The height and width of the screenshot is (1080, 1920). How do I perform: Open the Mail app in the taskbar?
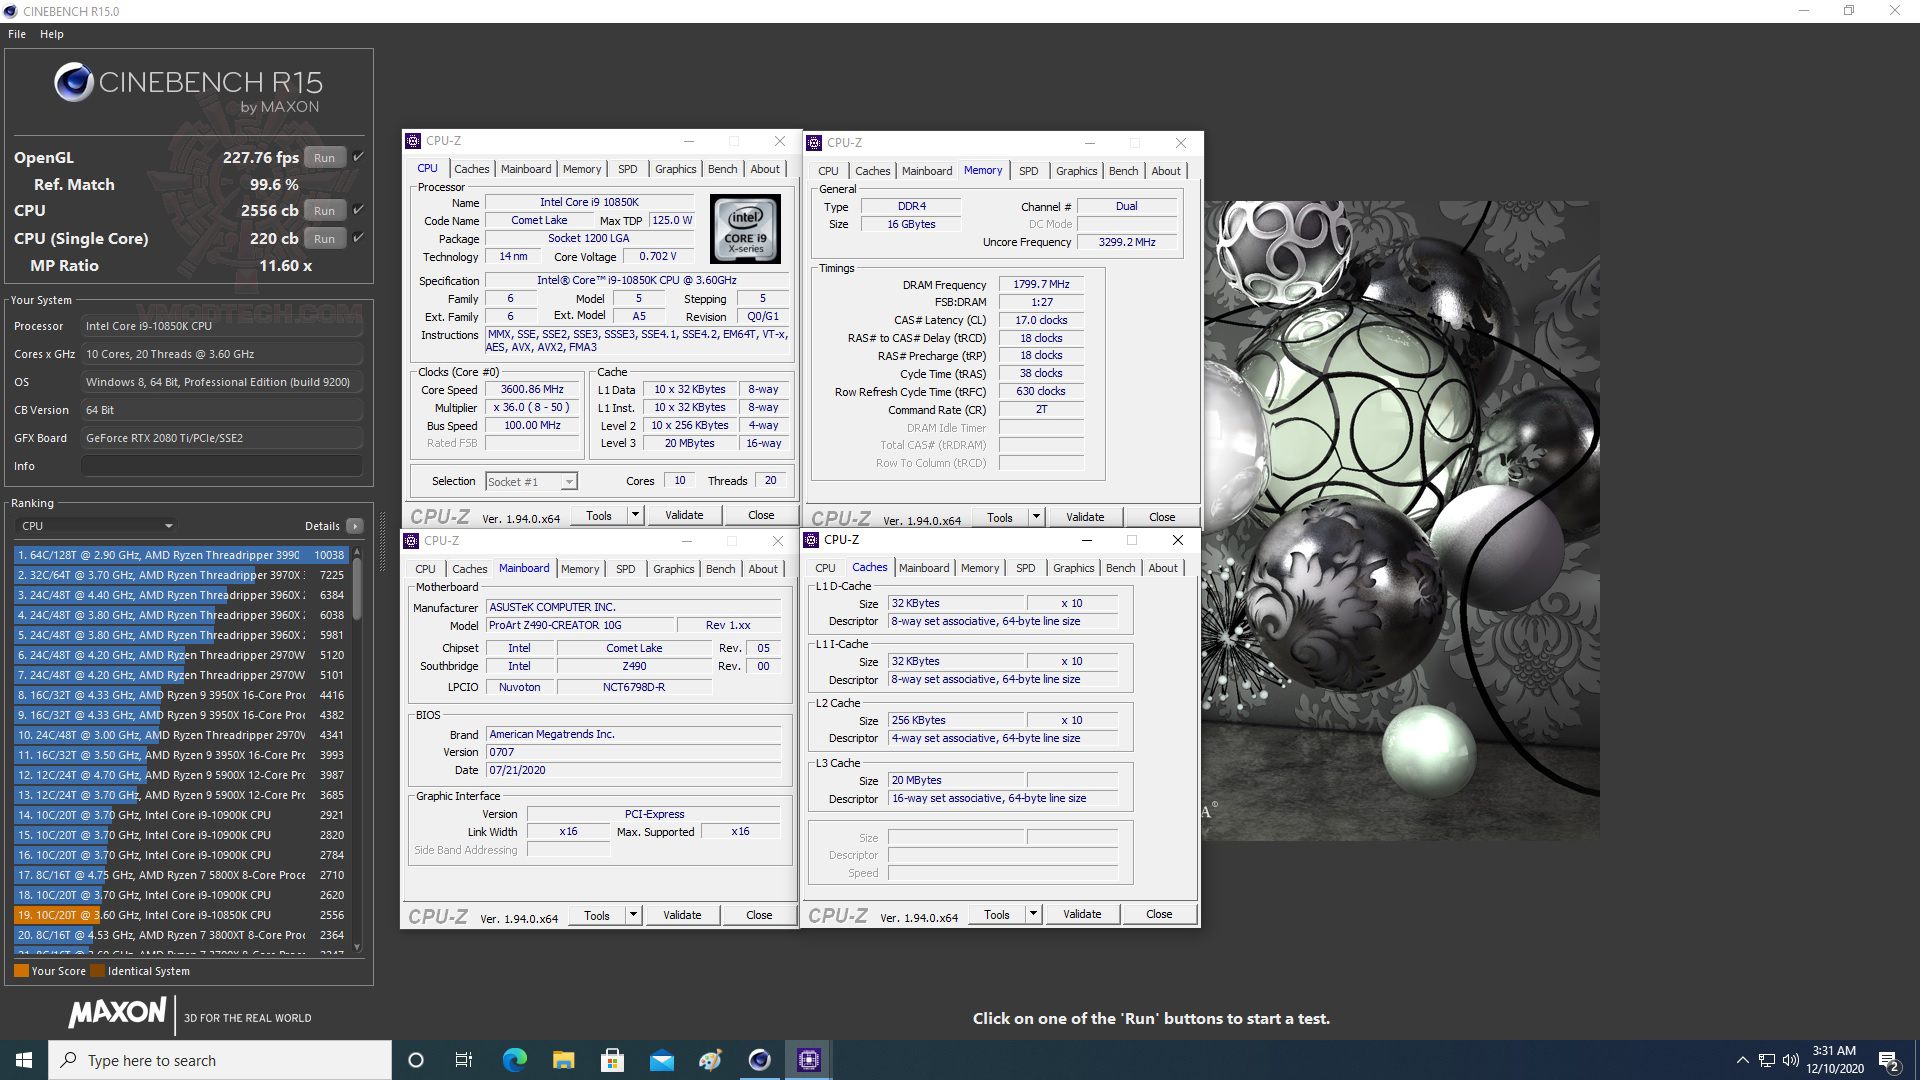coord(661,1060)
